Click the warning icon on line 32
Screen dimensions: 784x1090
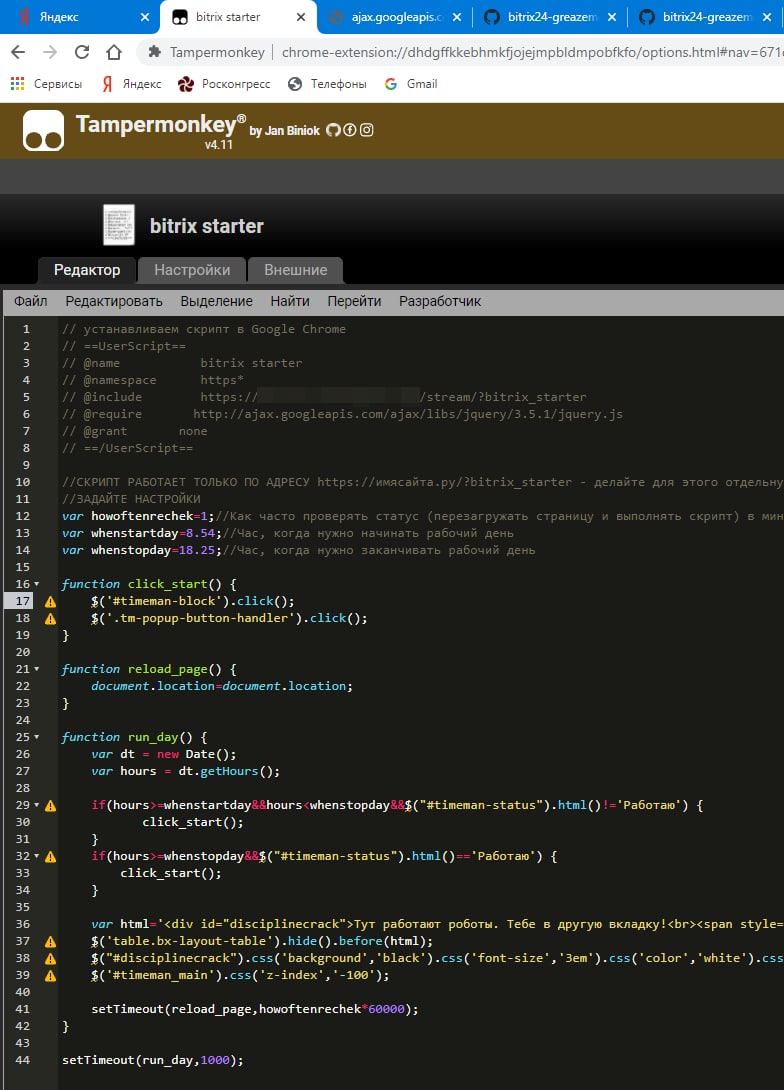tap(51, 856)
